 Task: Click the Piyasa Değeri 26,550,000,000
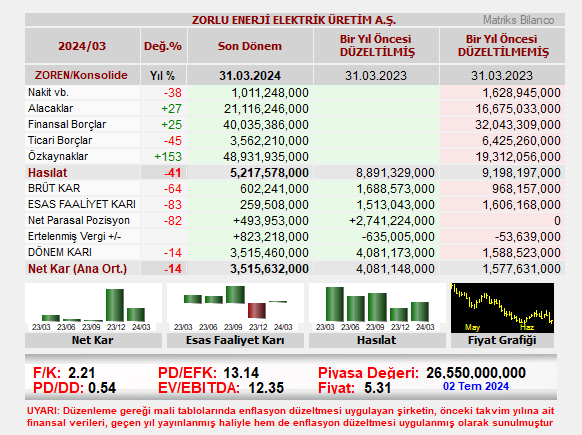pos(476,373)
